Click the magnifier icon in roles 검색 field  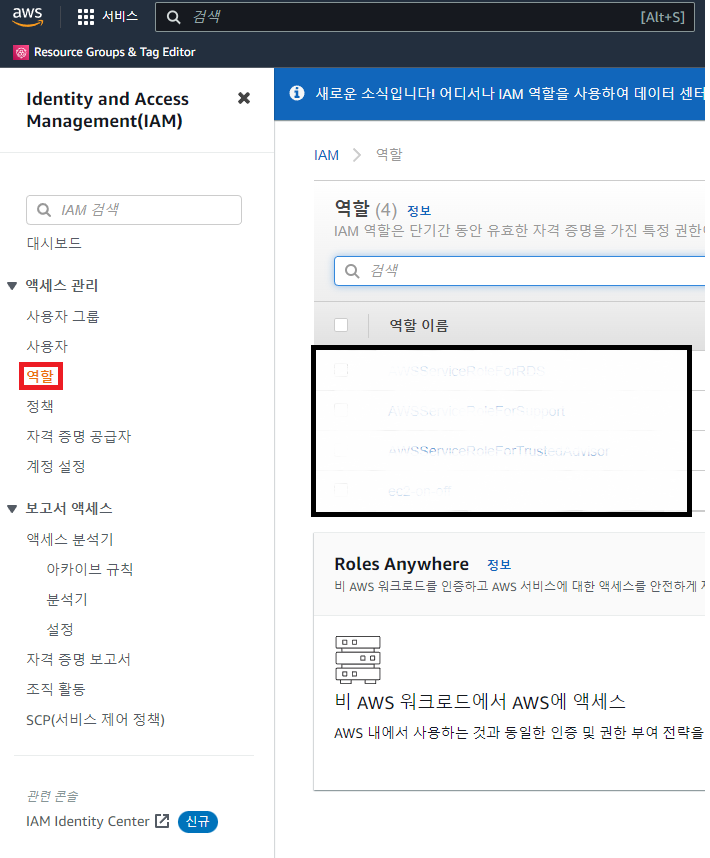click(352, 271)
